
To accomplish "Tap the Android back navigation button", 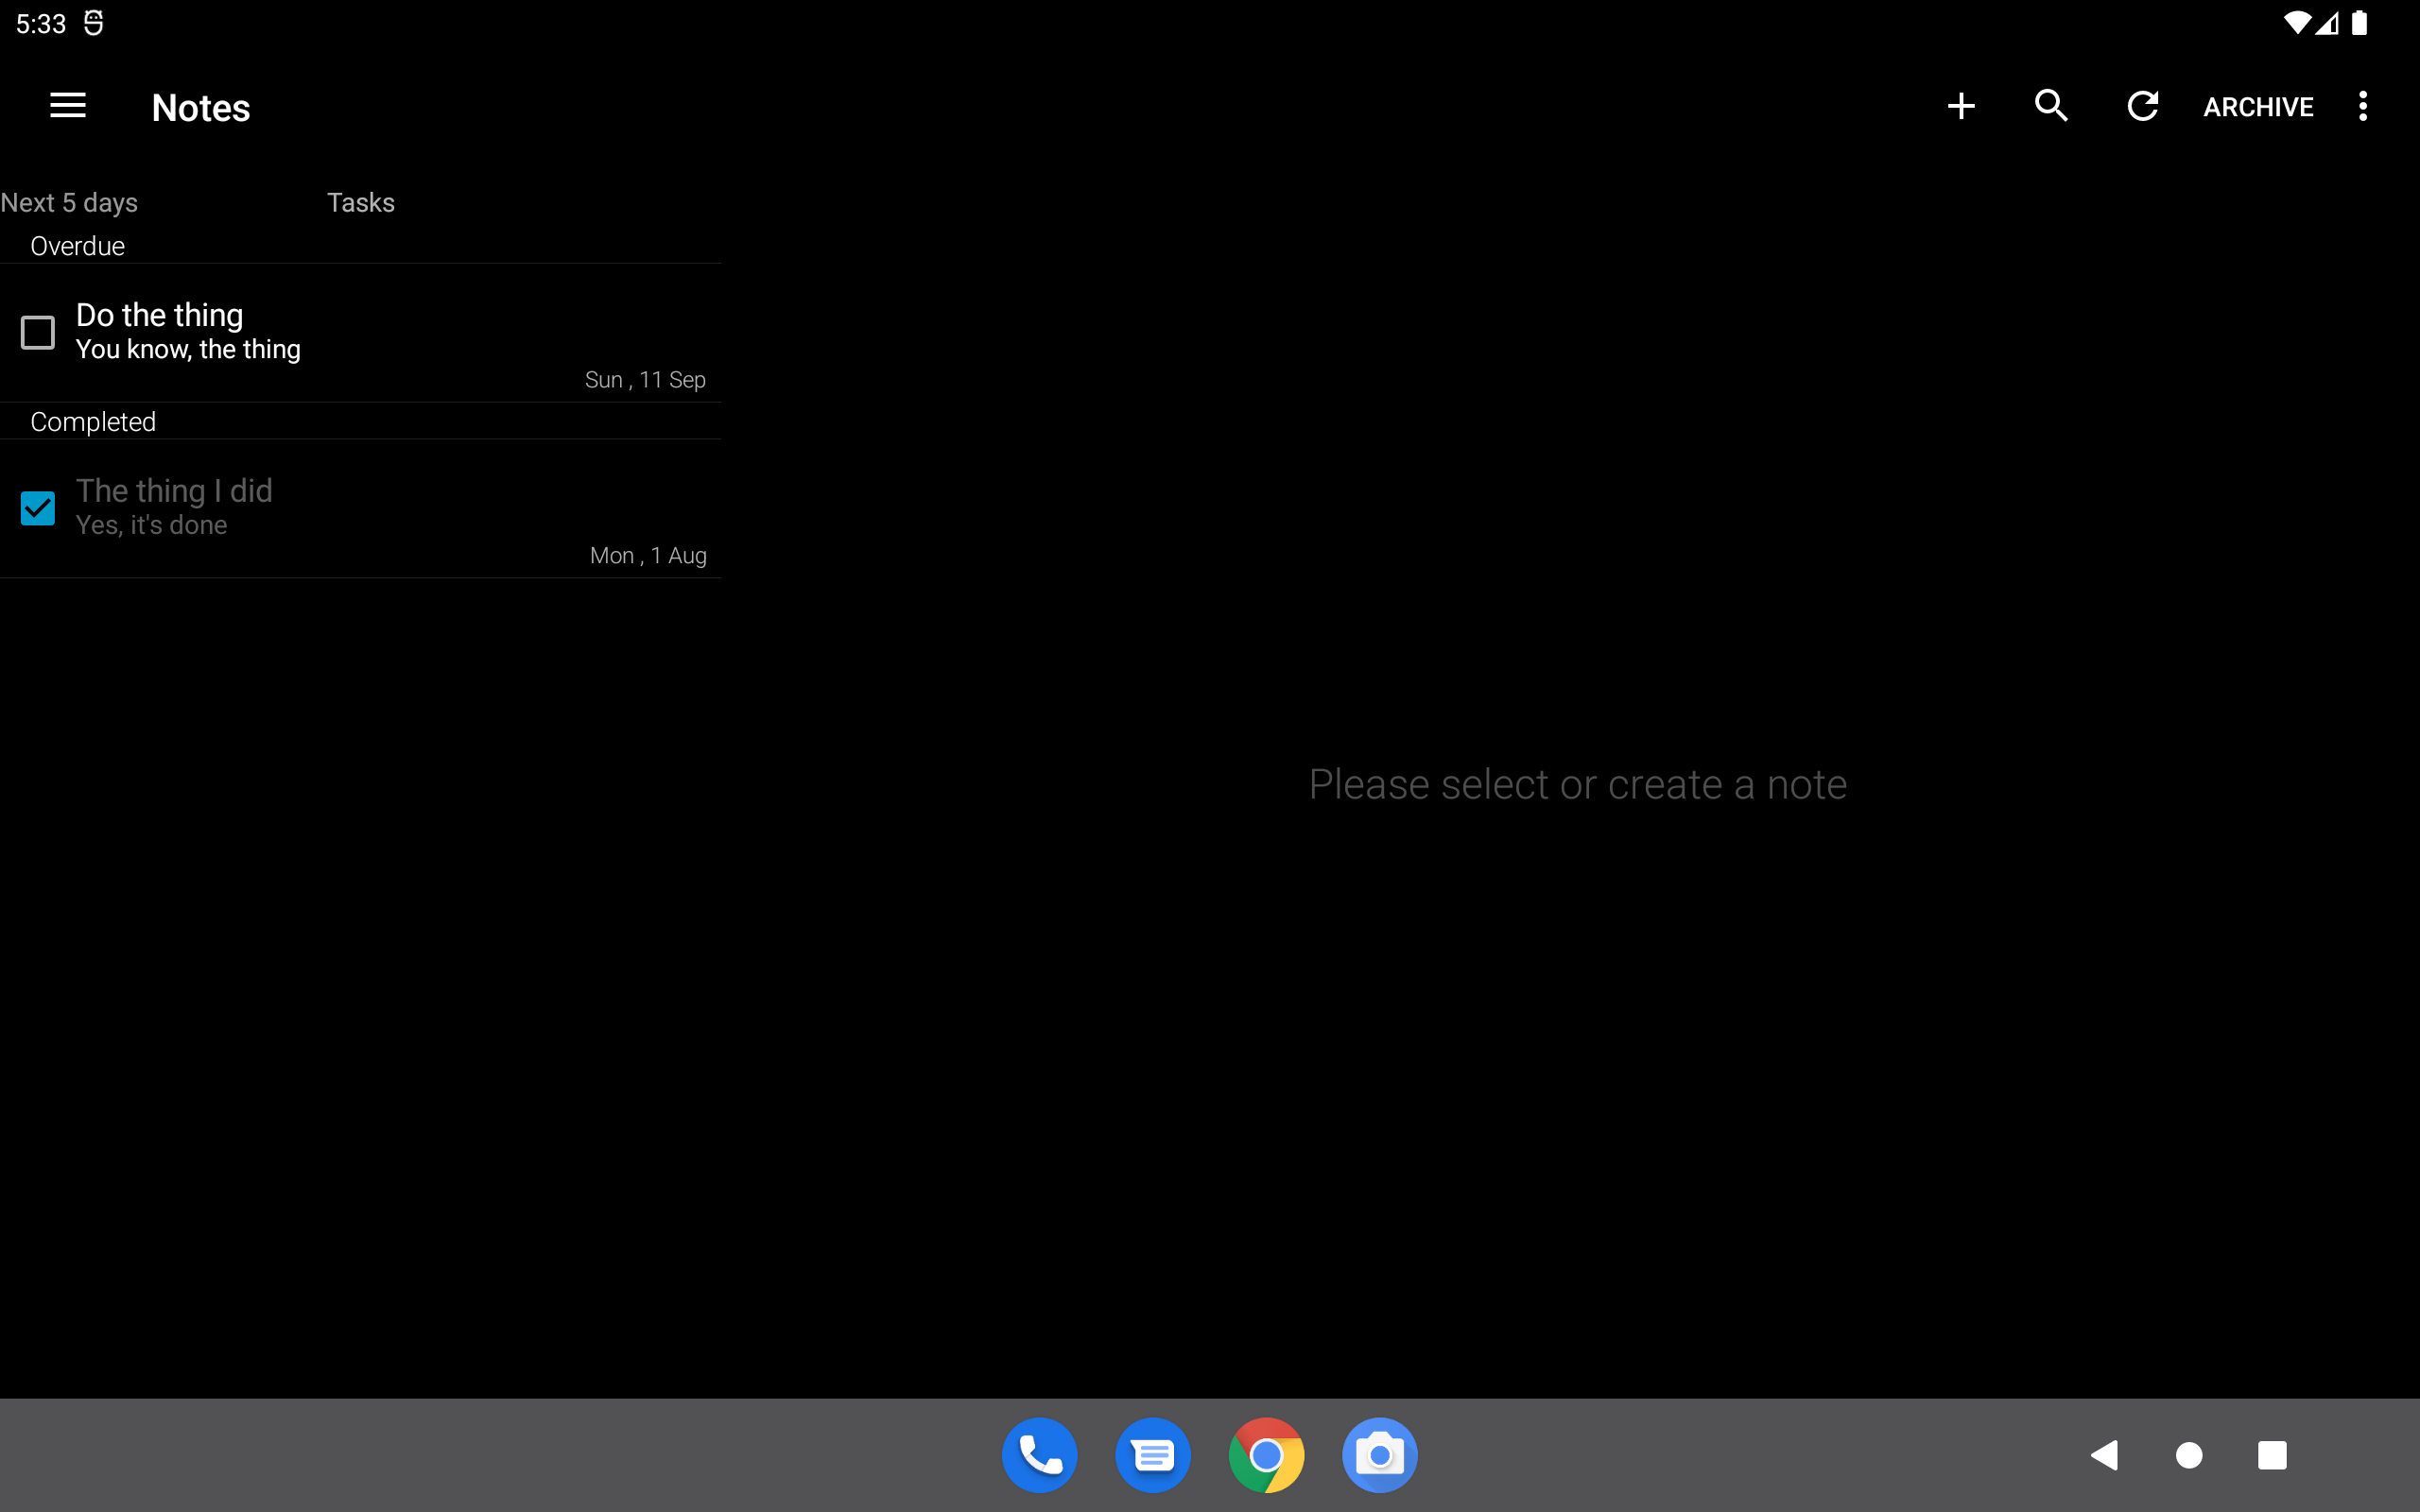I will [2104, 1455].
